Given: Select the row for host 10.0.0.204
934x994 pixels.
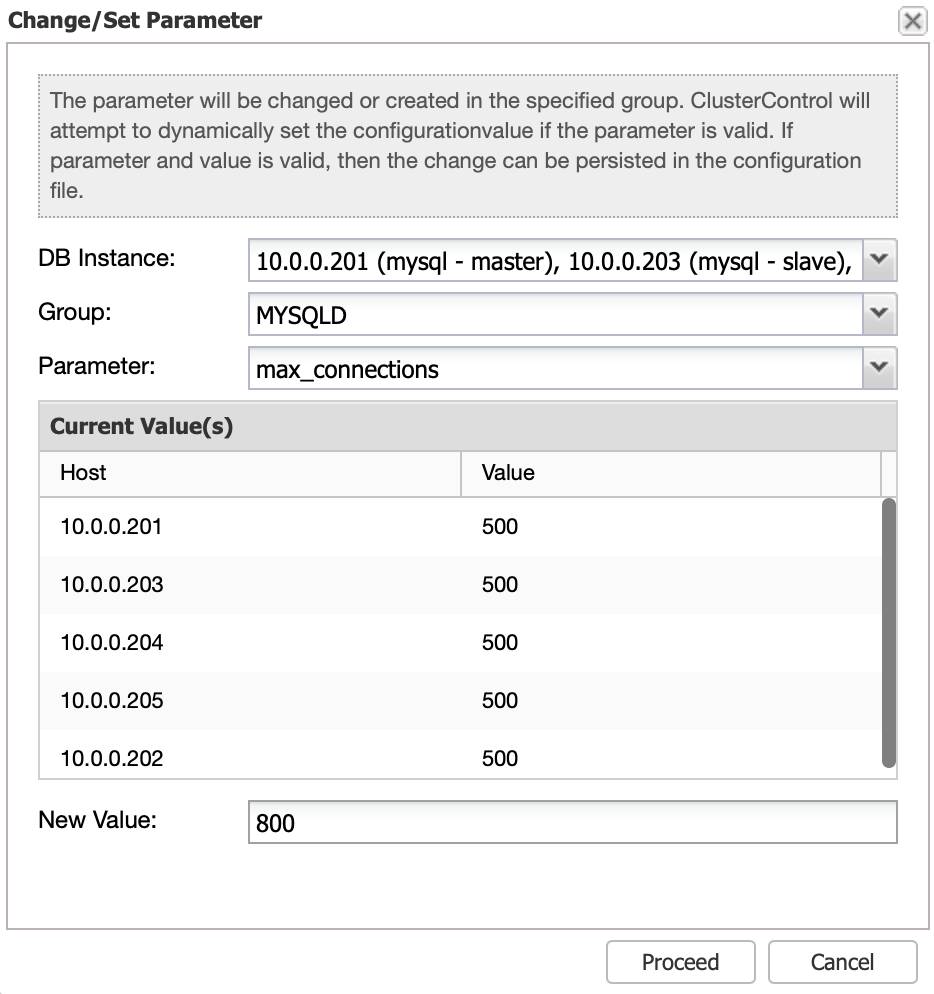Looking at the screenshot, I should point(460,643).
